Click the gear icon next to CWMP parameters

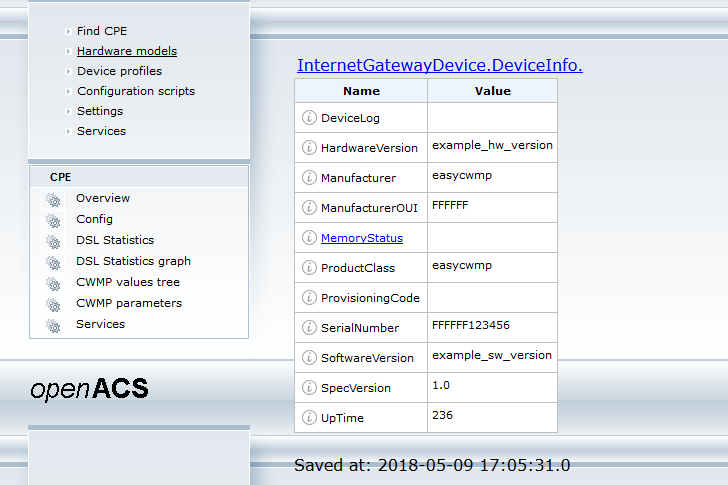click(53, 305)
